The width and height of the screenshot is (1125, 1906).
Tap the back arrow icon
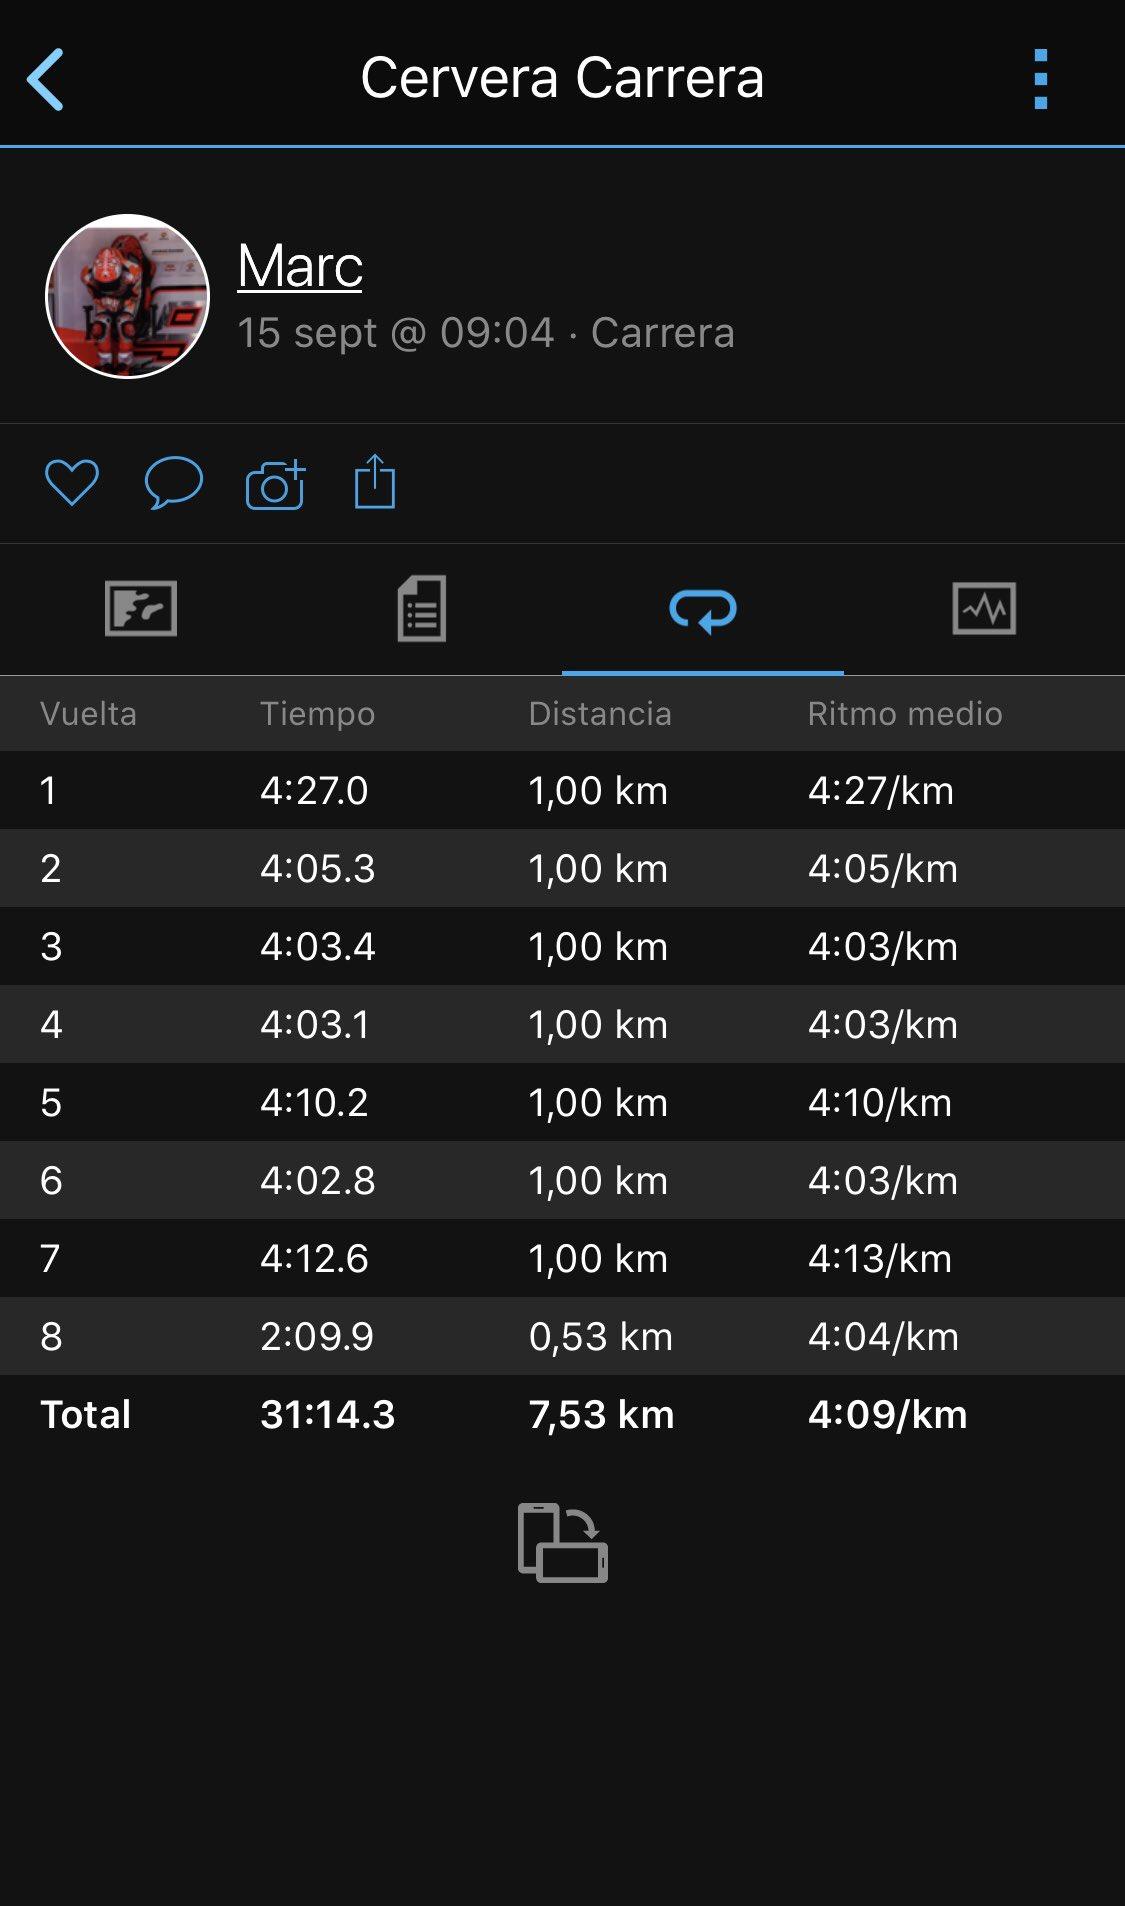[46, 79]
